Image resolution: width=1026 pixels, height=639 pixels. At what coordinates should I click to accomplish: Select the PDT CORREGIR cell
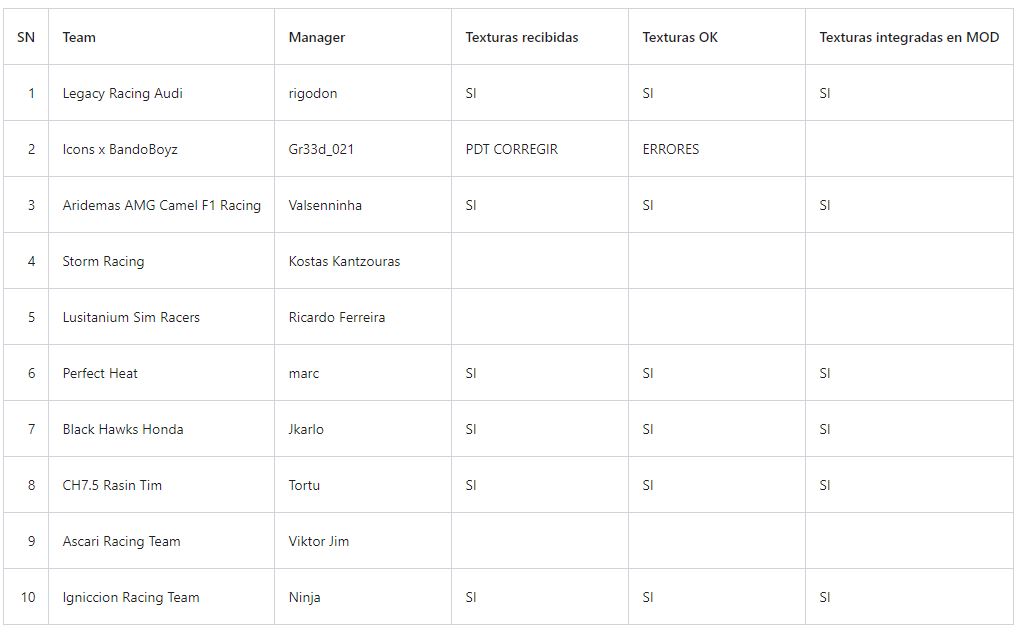512,149
